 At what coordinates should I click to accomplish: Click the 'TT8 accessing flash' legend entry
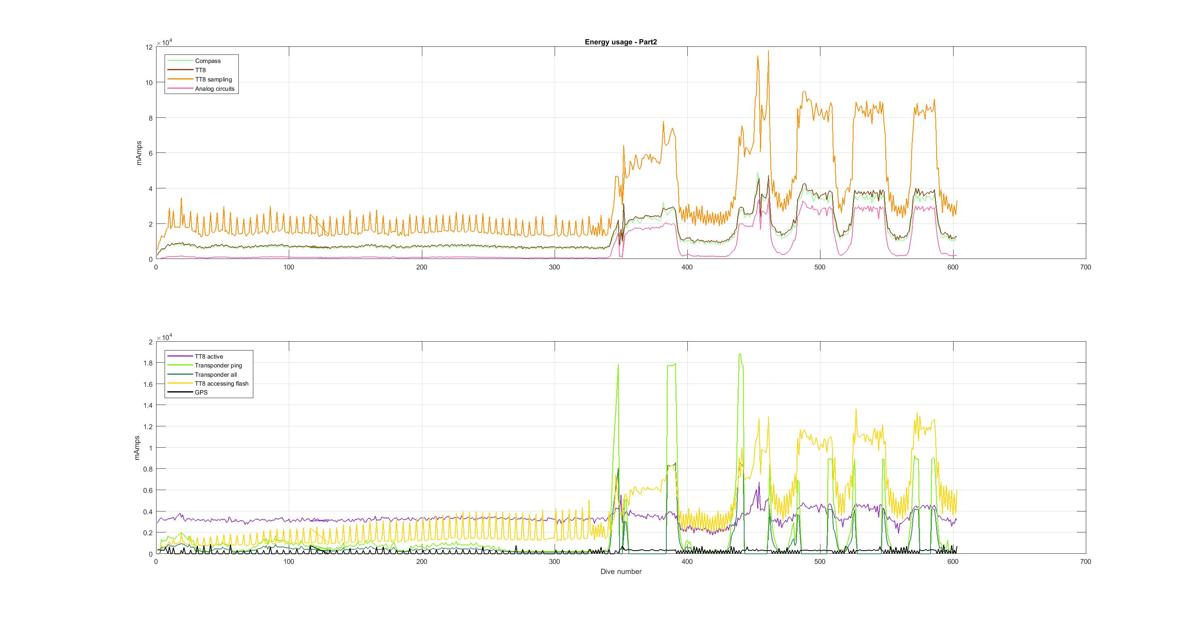(x=222, y=384)
